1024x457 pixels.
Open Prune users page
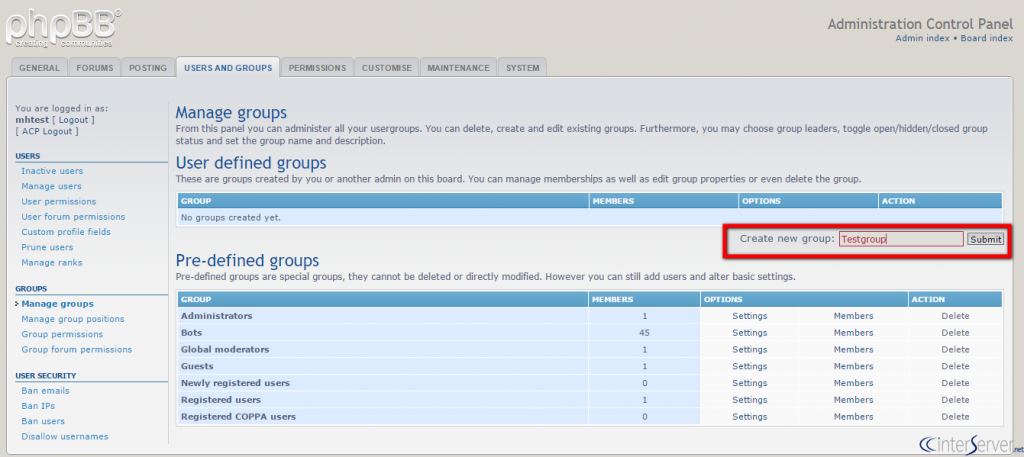click(47, 247)
